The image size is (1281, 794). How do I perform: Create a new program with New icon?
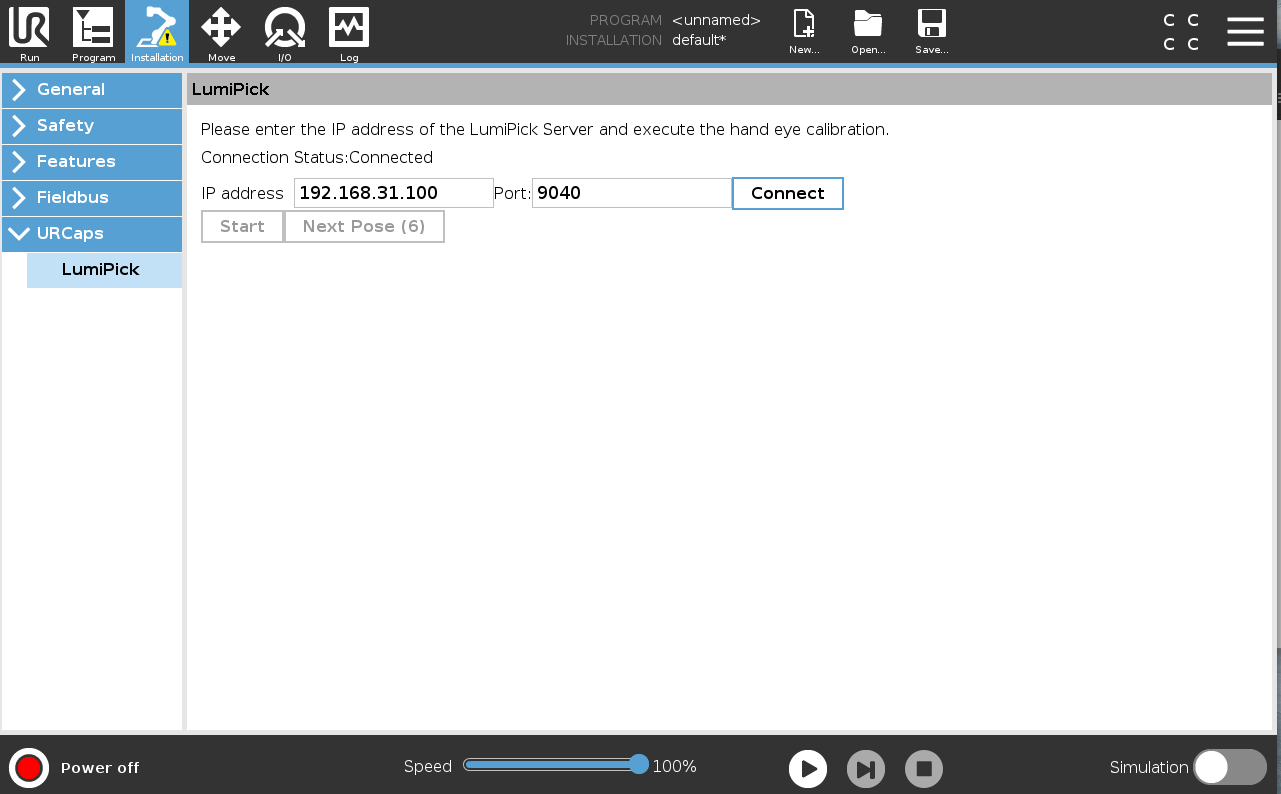(804, 32)
